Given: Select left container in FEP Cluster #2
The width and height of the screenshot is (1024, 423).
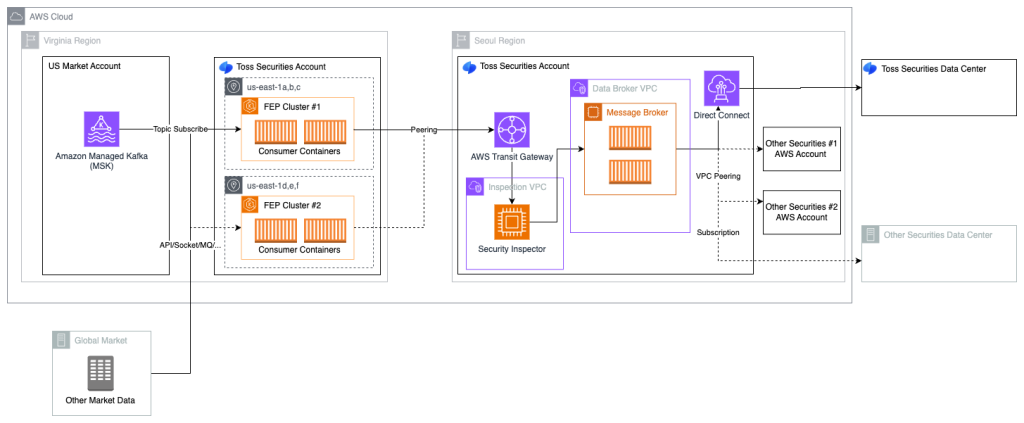Looking at the screenshot, I should (x=276, y=230).
